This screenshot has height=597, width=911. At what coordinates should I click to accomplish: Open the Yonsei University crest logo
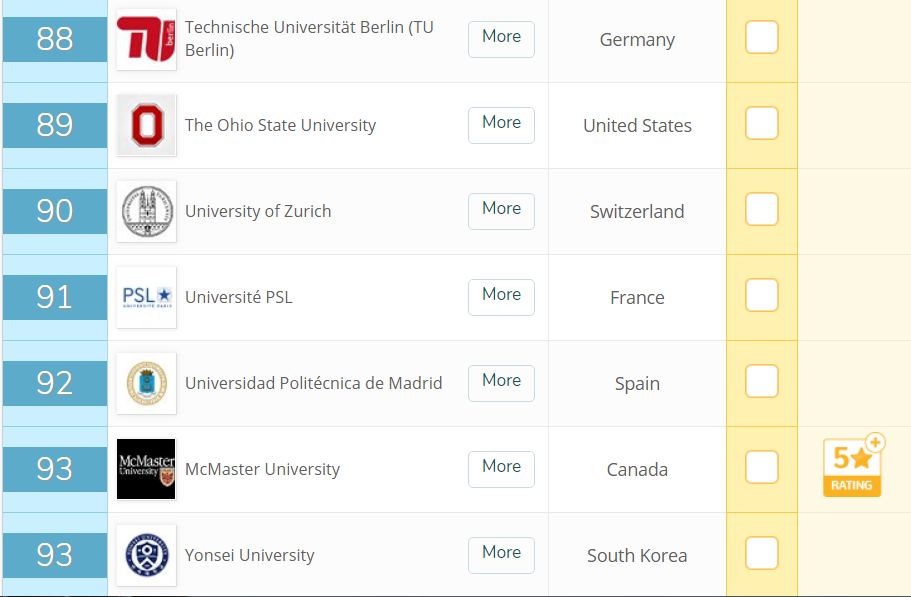pos(146,555)
